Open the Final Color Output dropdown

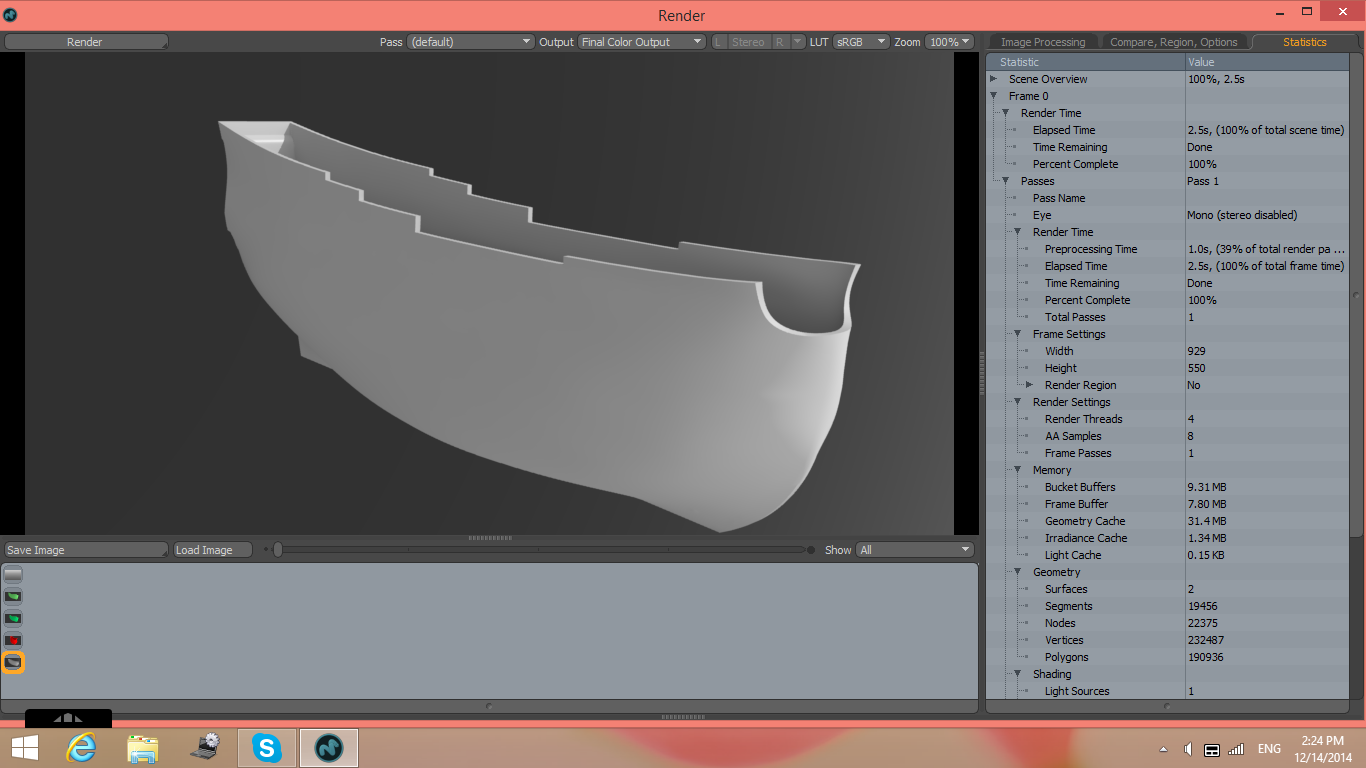(642, 42)
